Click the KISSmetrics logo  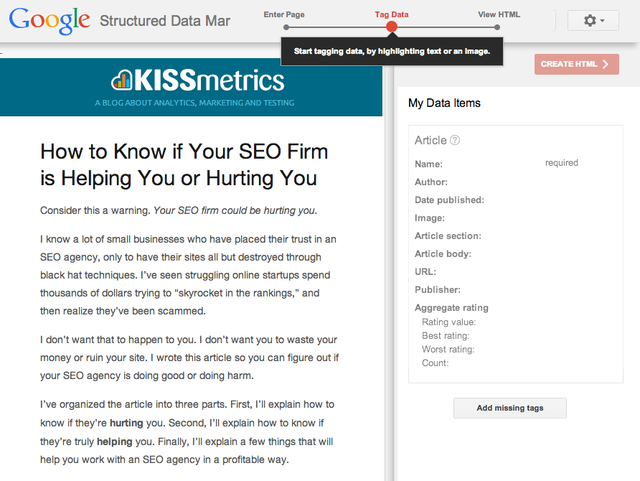[191, 79]
